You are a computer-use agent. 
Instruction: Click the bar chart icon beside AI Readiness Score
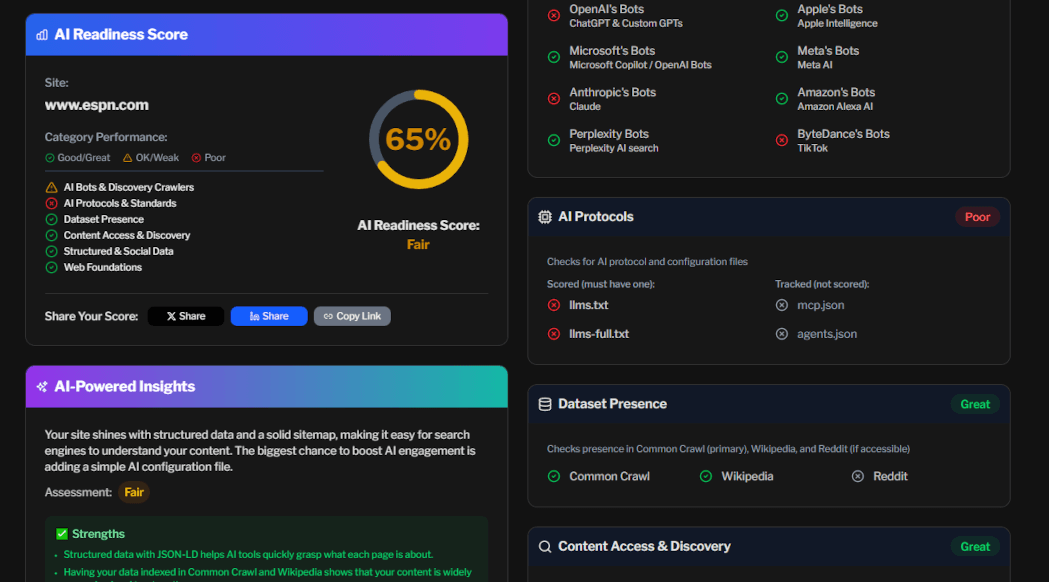pyautogui.click(x=41, y=34)
